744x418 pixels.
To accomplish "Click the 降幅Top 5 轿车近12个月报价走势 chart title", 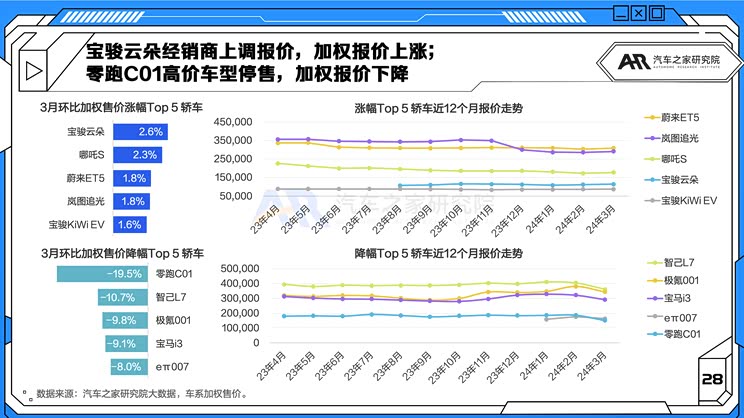I will coord(439,254).
